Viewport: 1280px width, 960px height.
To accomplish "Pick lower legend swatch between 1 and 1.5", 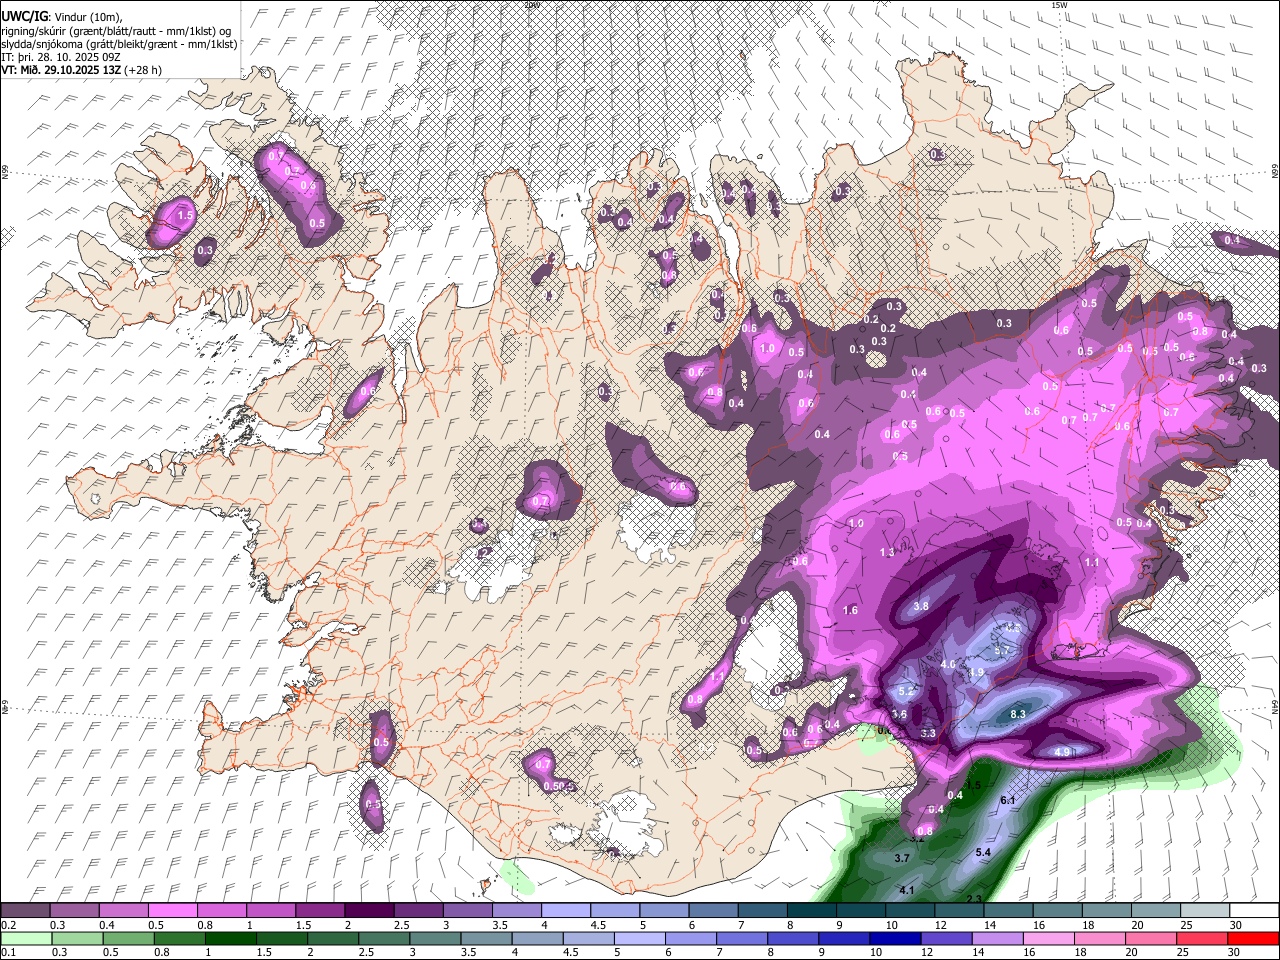I will 231,938.
